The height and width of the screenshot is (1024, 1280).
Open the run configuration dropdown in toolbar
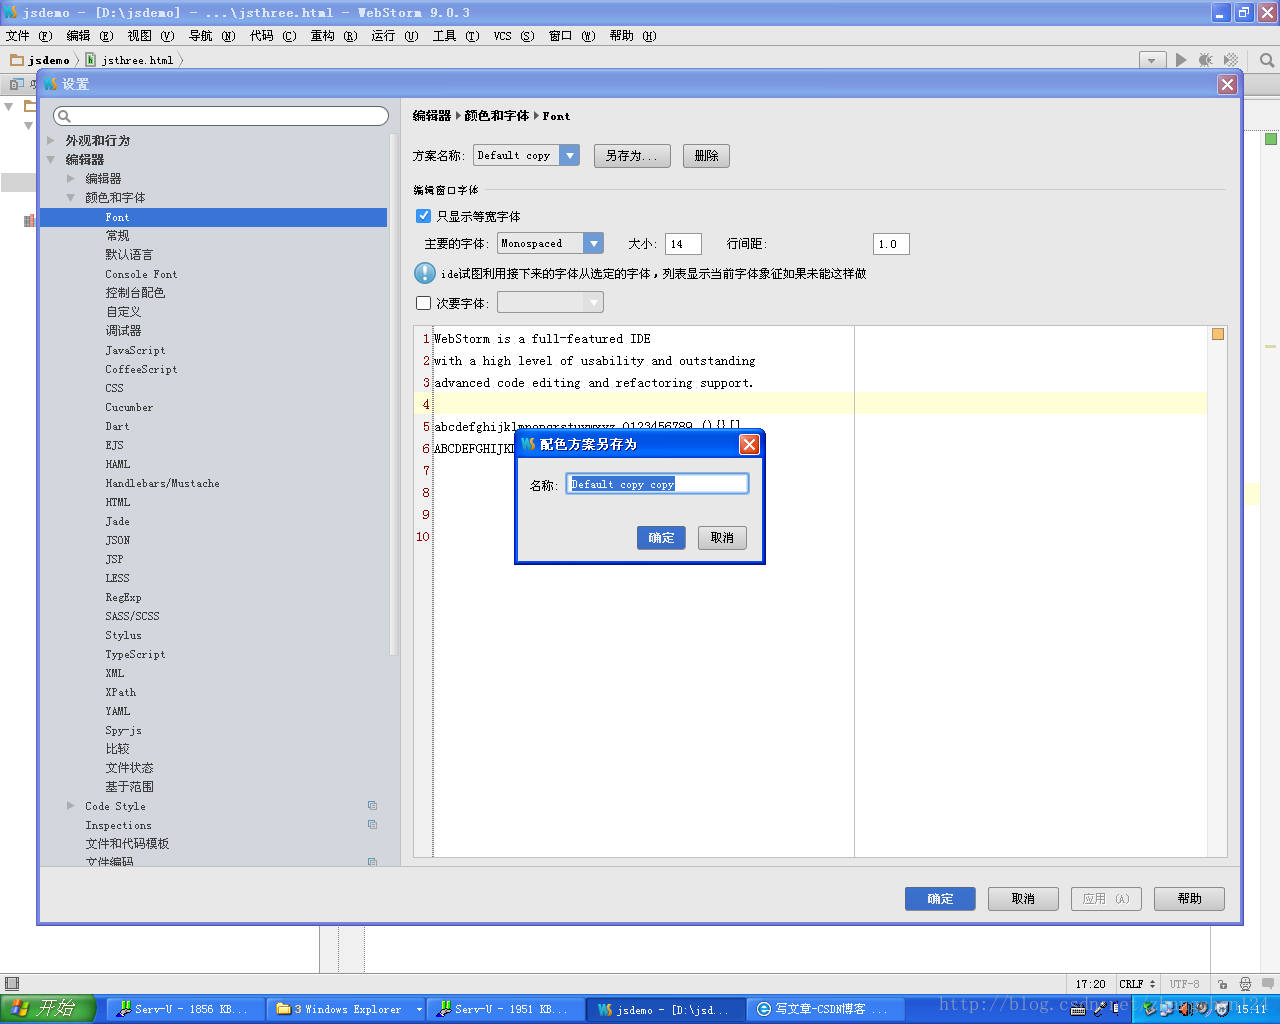point(1152,60)
